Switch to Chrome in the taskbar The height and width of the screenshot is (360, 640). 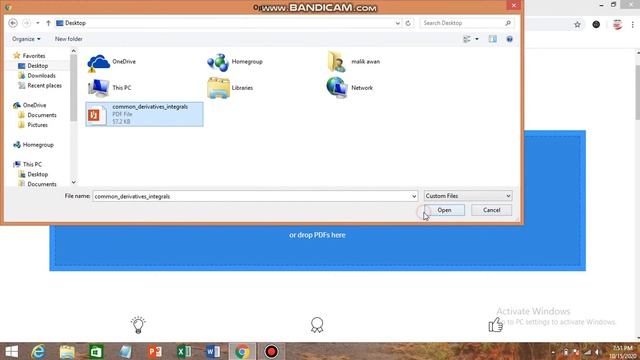242,351
